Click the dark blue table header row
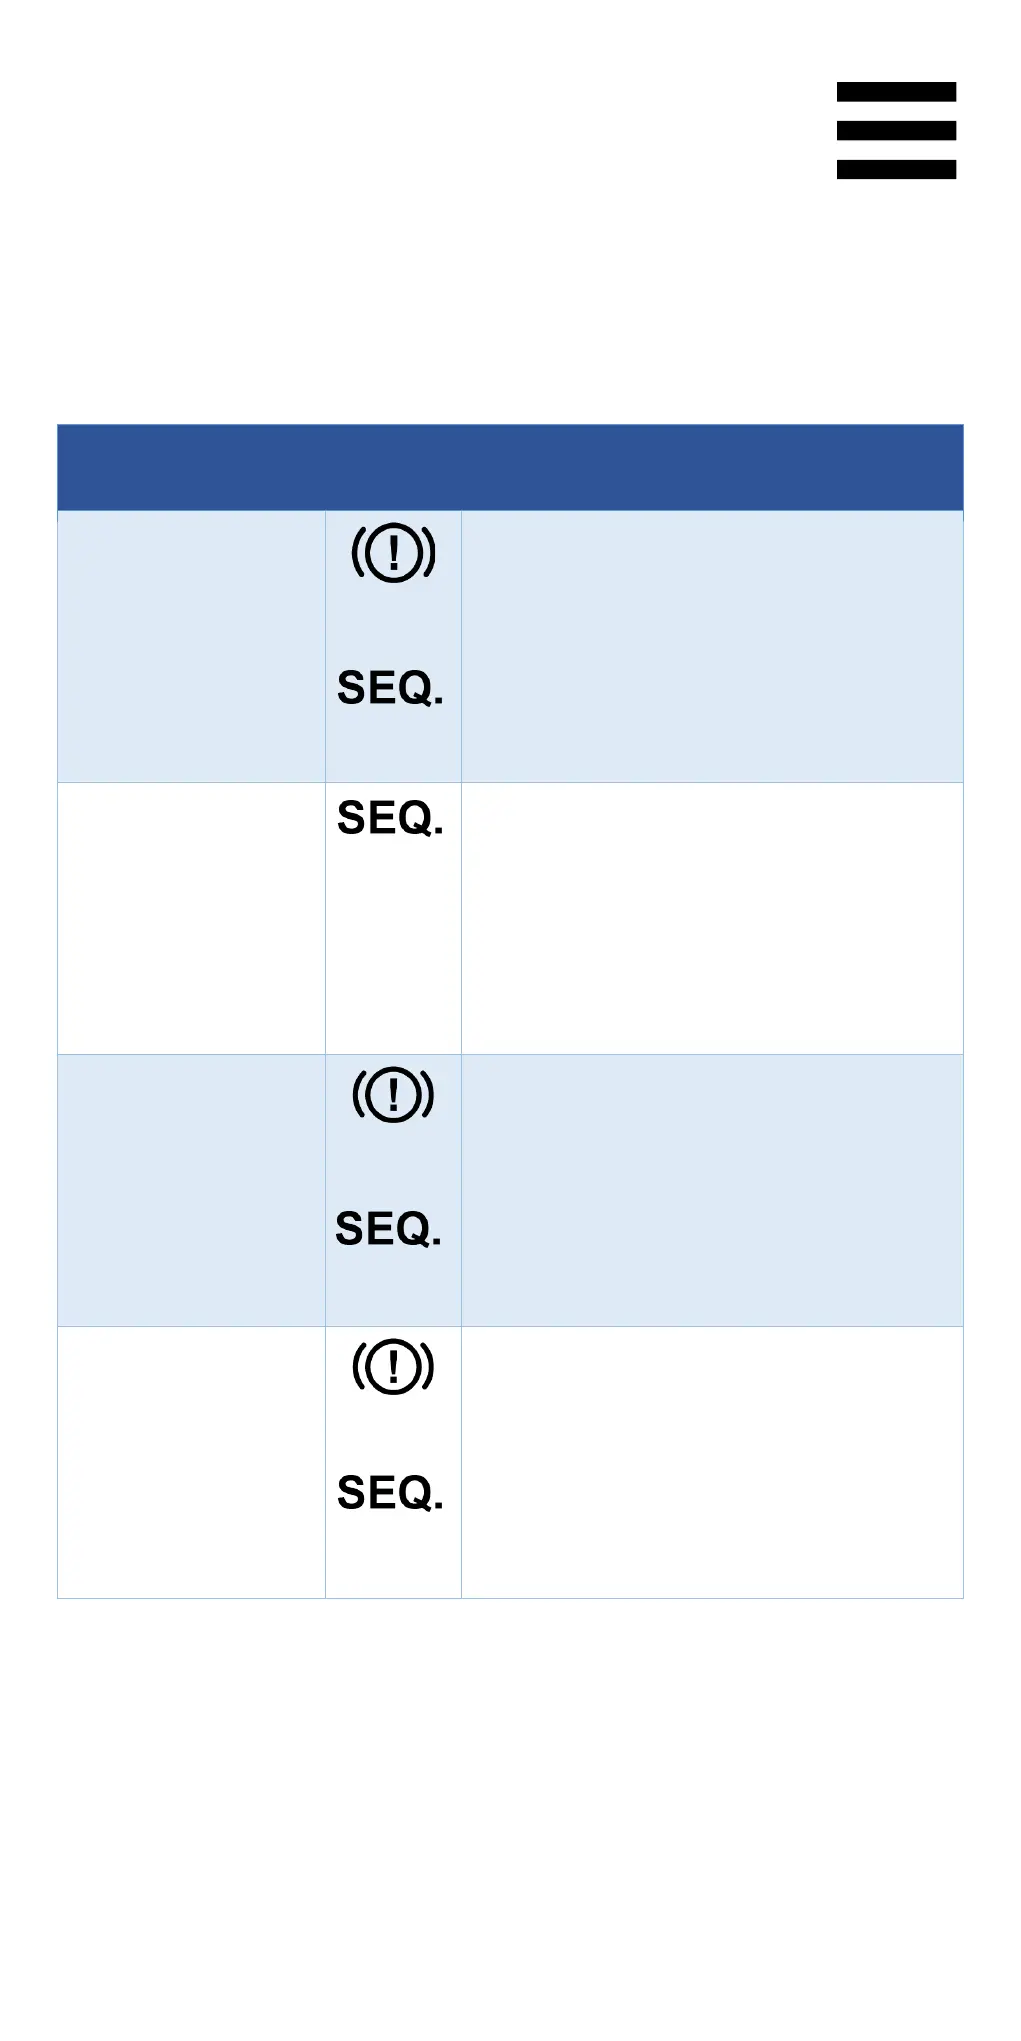The width and height of the screenshot is (1021, 2041). 510,467
